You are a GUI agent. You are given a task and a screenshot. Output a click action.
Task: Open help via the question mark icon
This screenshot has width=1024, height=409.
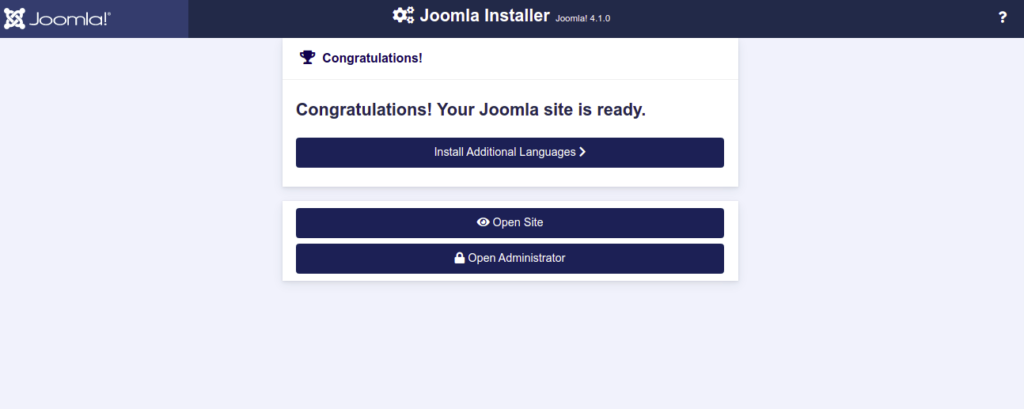click(x=1002, y=18)
